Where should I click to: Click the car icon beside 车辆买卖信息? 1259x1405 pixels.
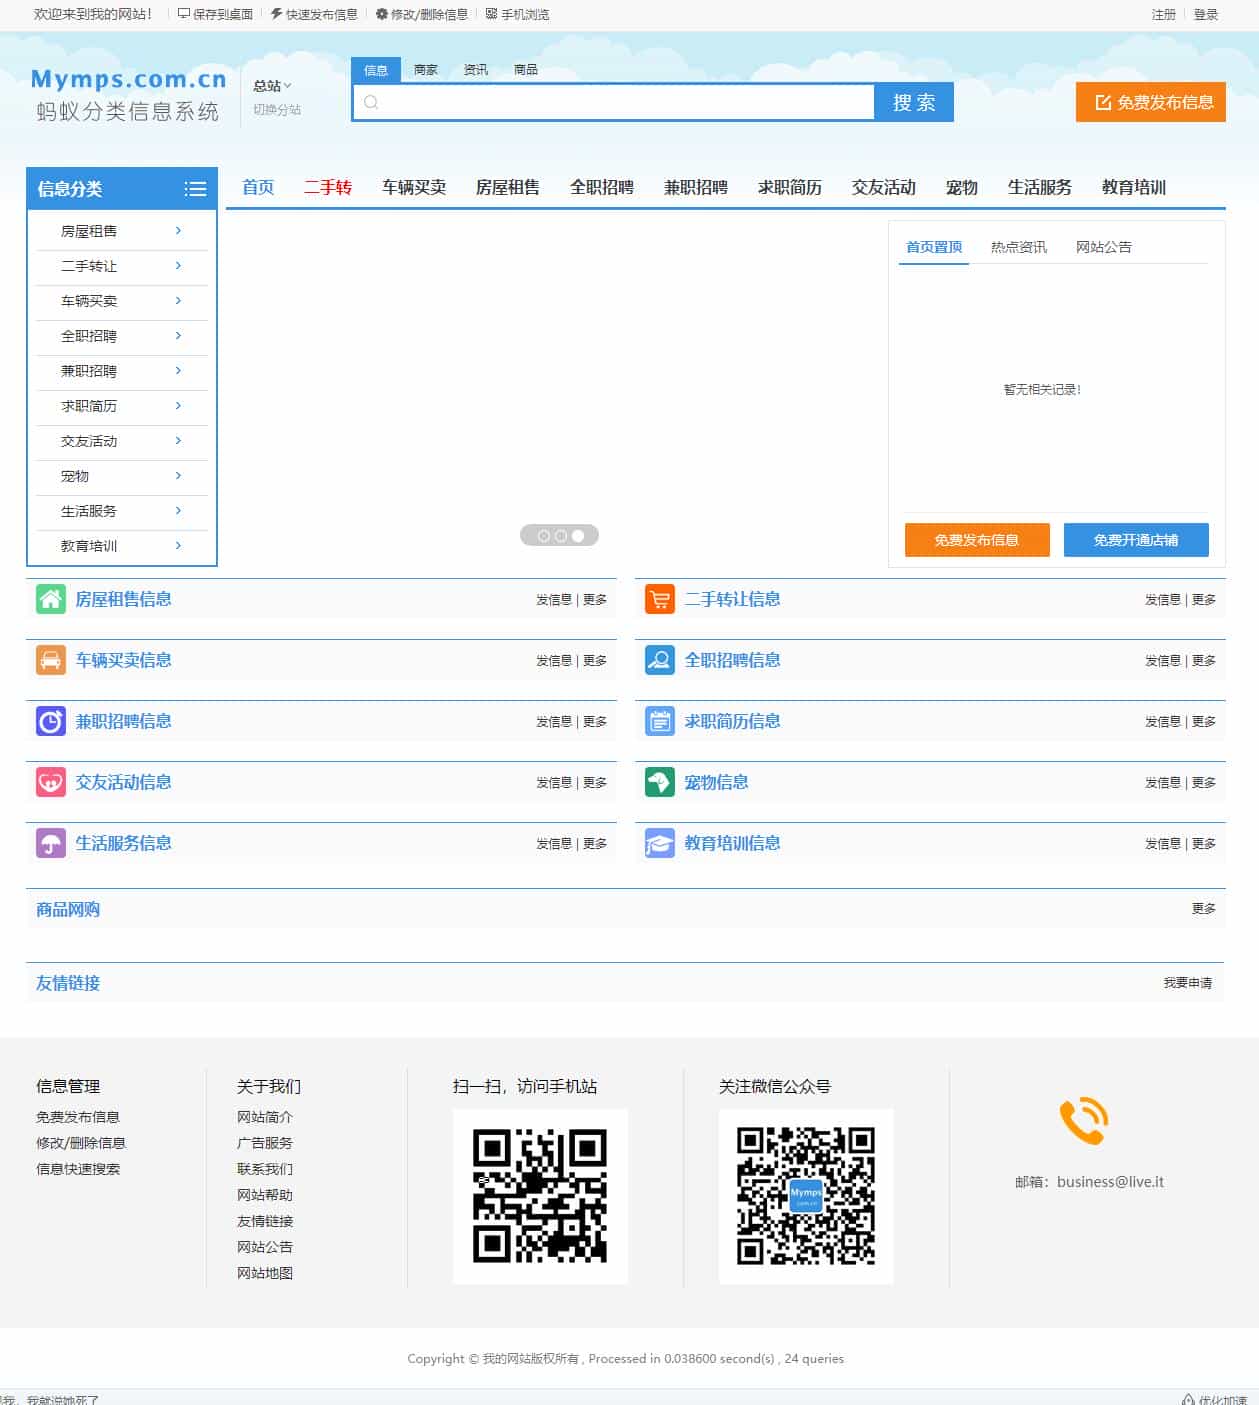[49, 660]
